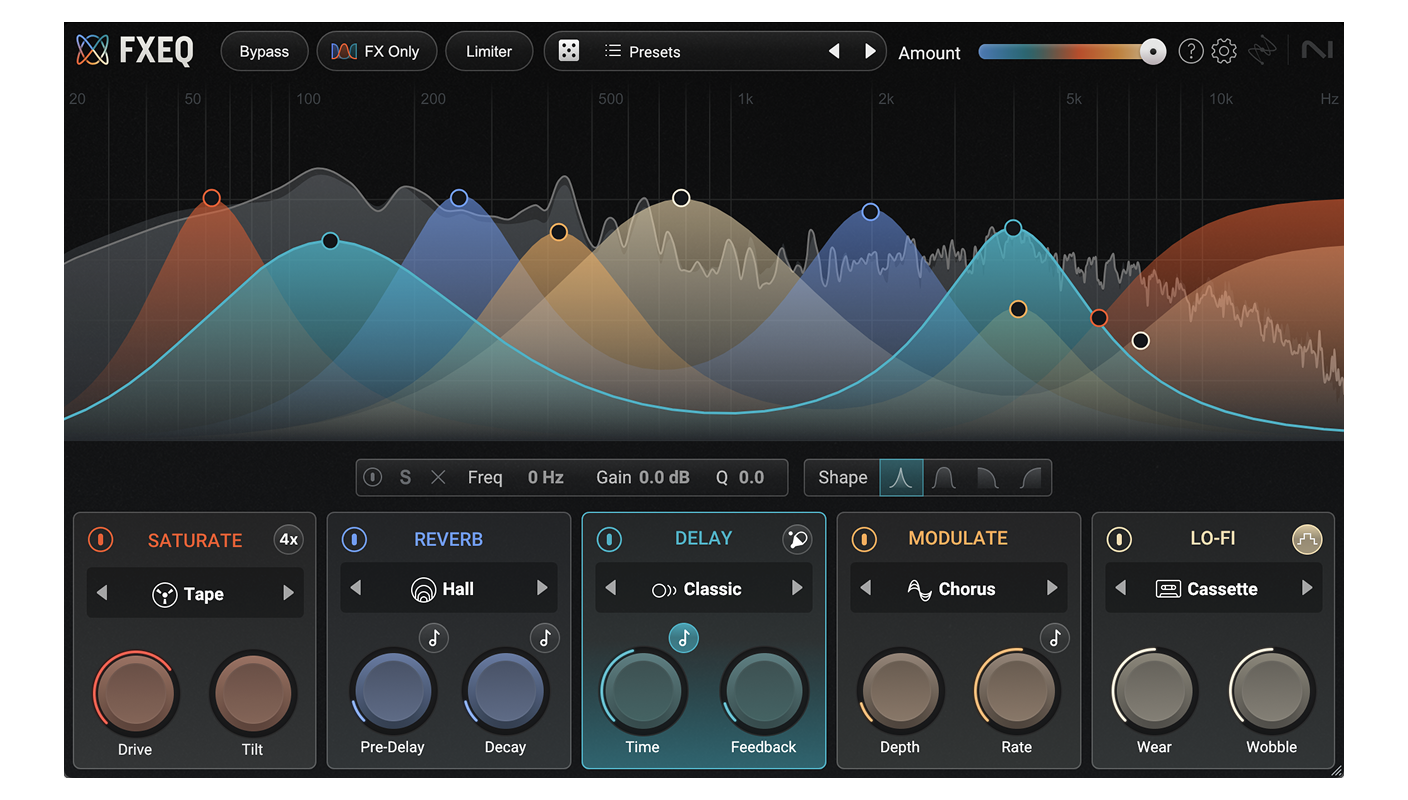Click the stepped bit-crush icon in Lo-Fi header

pyautogui.click(x=1307, y=540)
